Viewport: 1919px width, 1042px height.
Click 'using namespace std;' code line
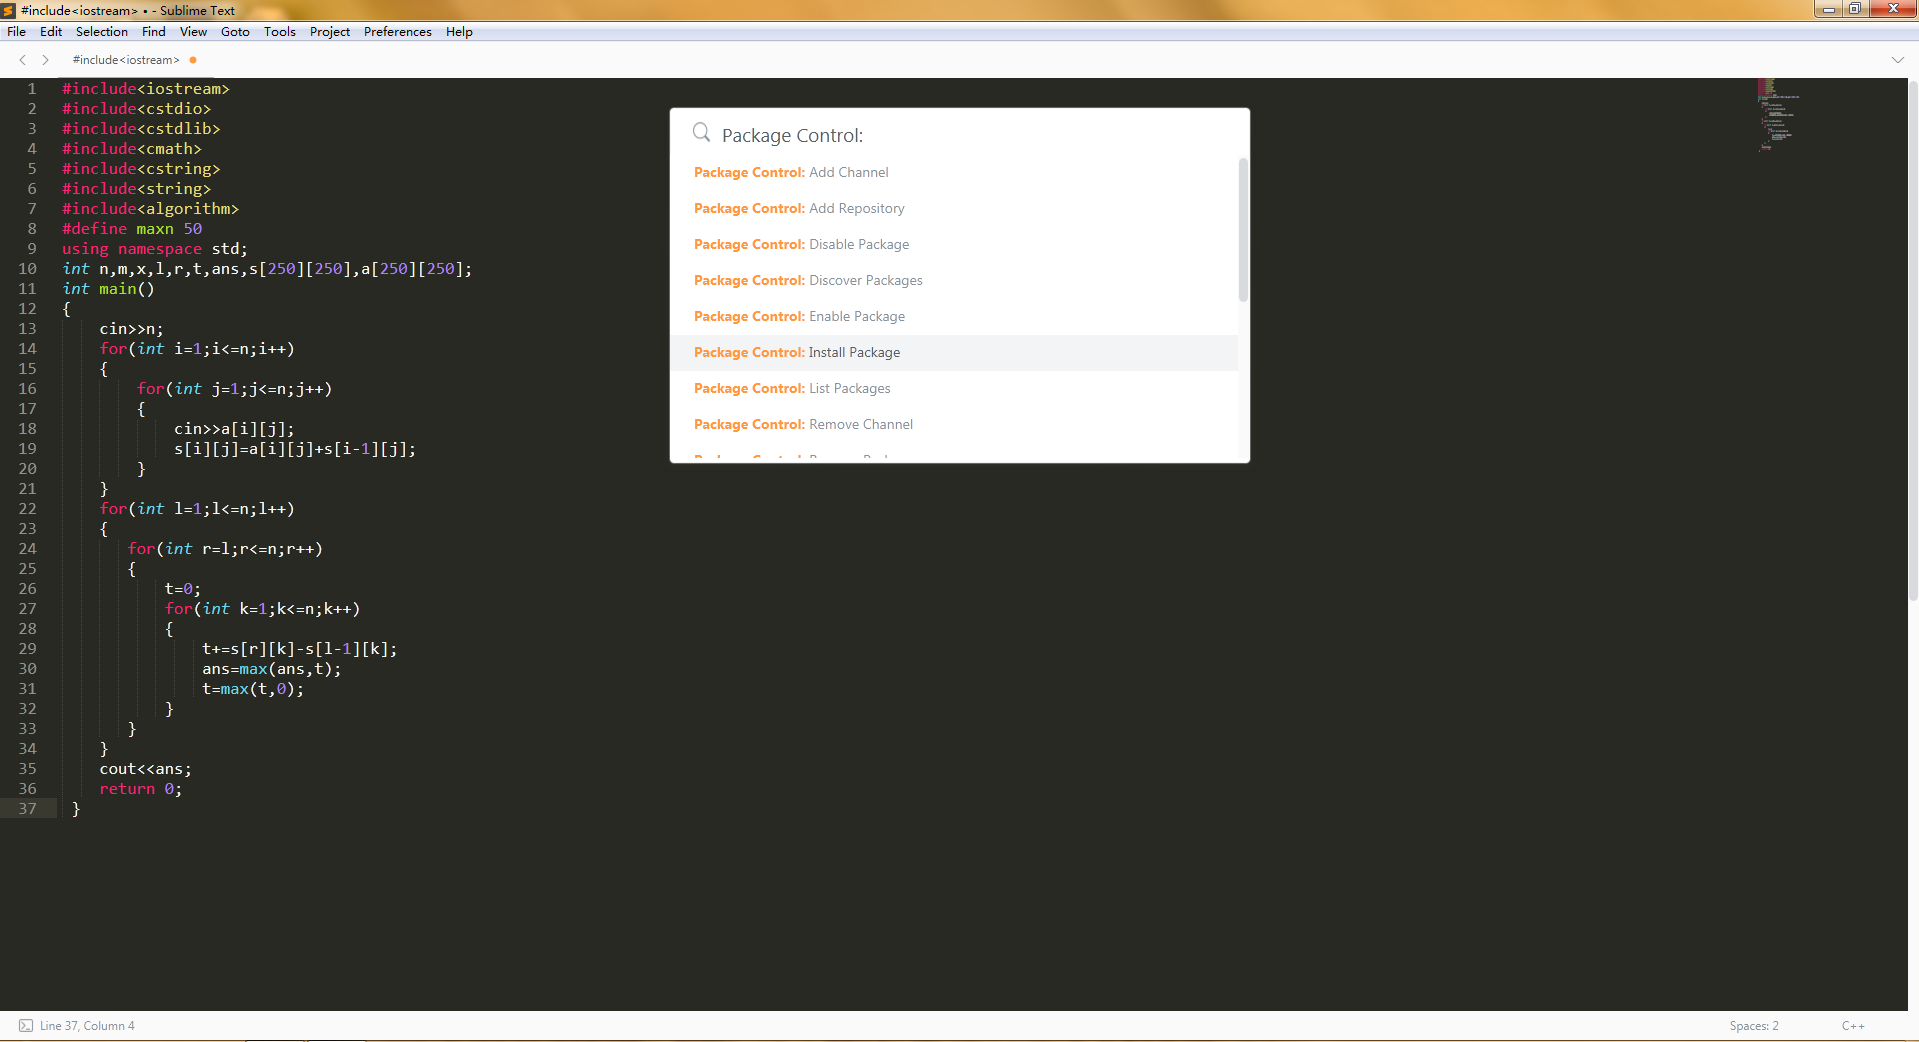point(155,249)
